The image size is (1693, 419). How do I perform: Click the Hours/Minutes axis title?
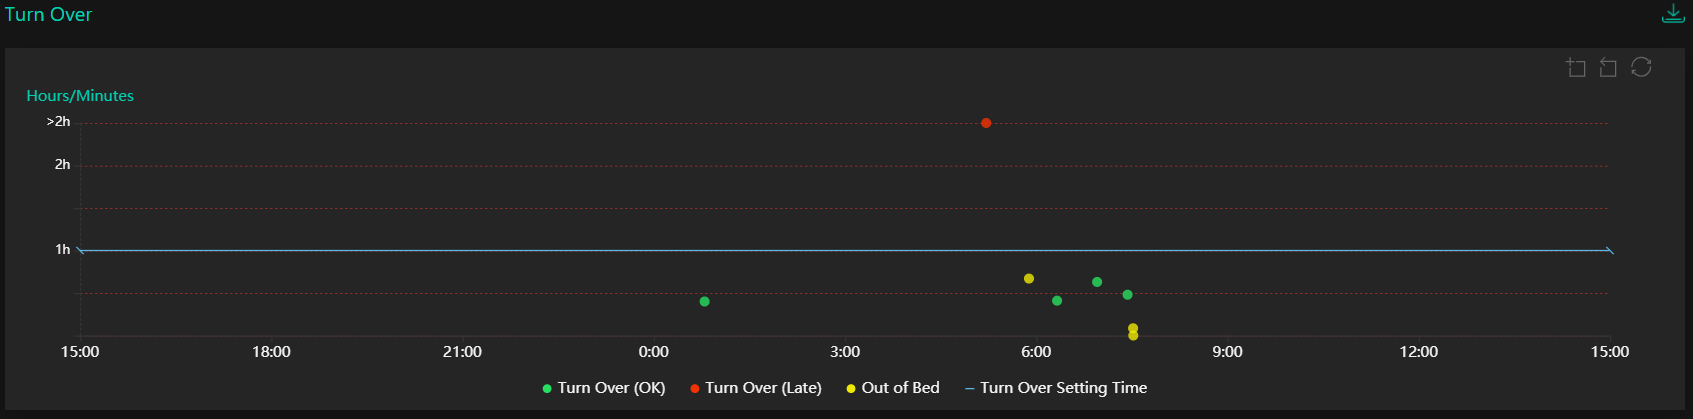pos(80,96)
